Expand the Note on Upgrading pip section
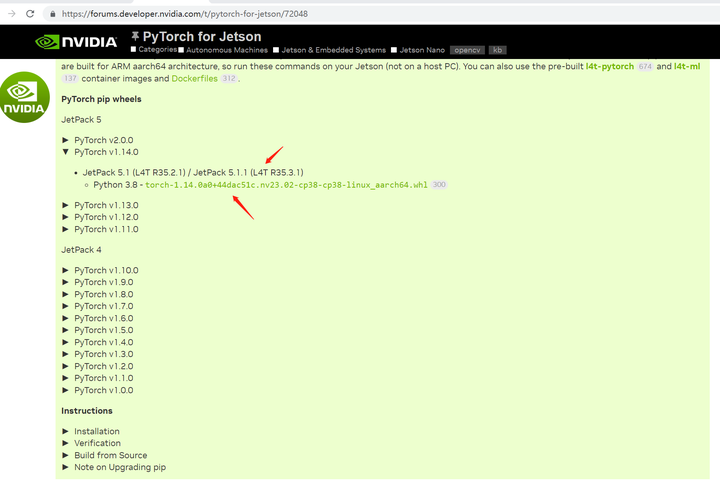The width and height of the screenshot is (720, 491). [x=114, y=467]
